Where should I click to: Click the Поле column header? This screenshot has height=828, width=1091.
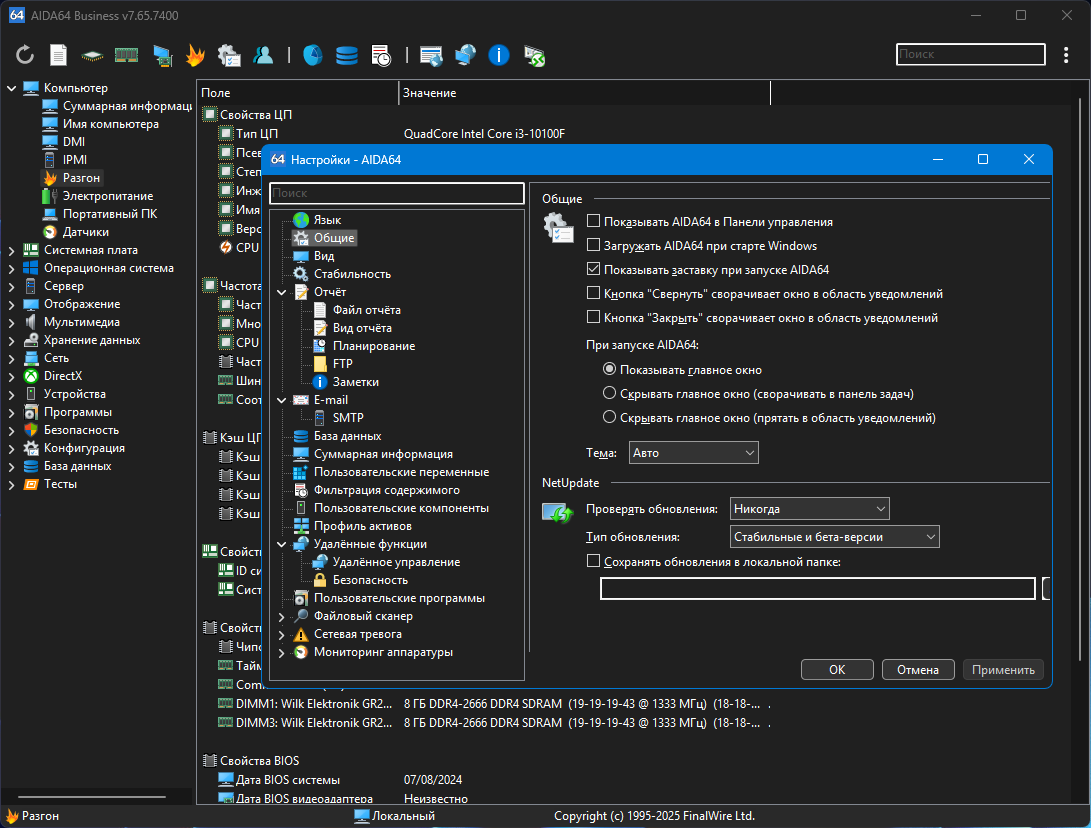pyautogui.click(x=298, y=93)
